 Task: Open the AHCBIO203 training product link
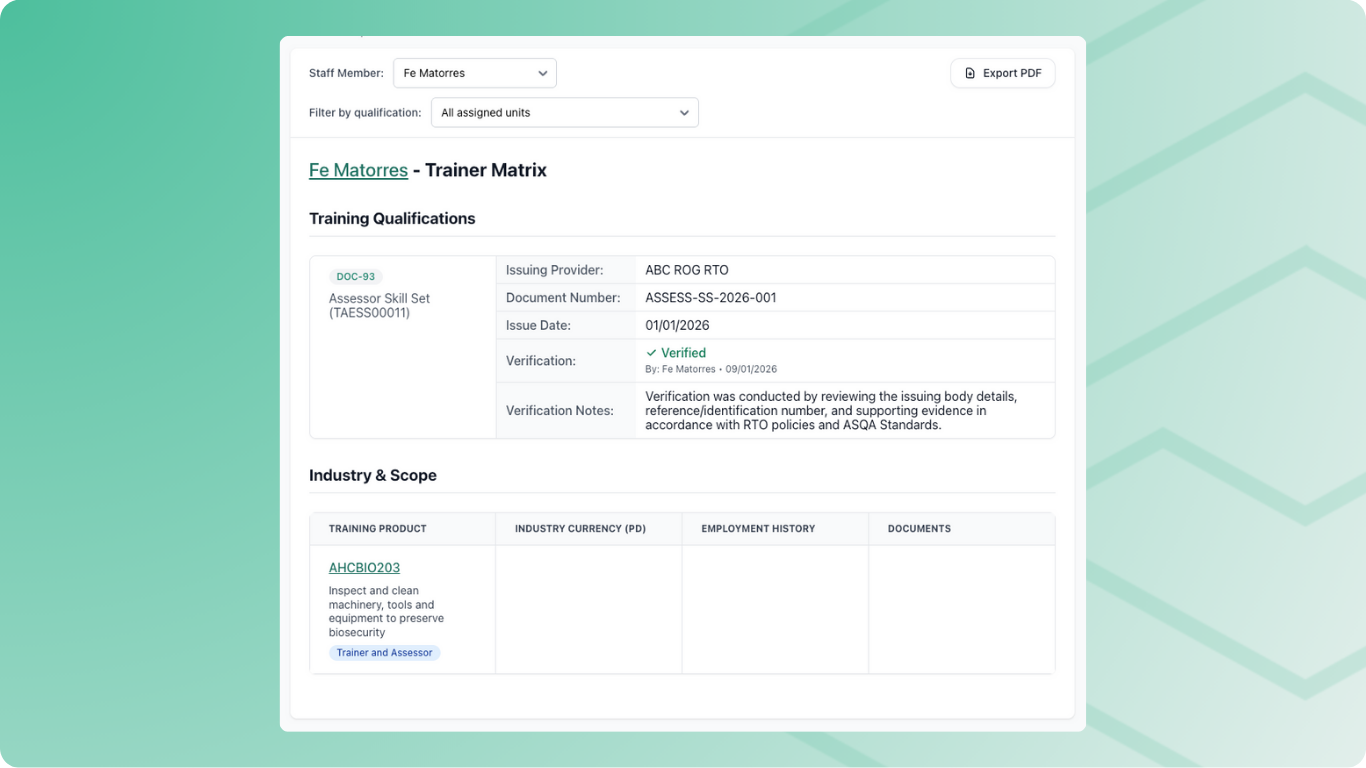[x=364, y=567]
